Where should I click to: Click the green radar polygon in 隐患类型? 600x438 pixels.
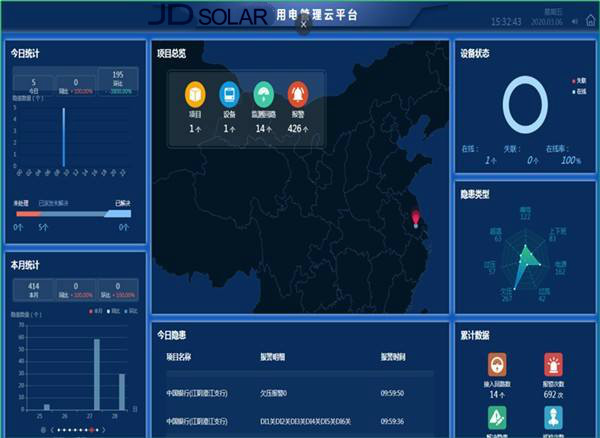(x=528, y=258)
